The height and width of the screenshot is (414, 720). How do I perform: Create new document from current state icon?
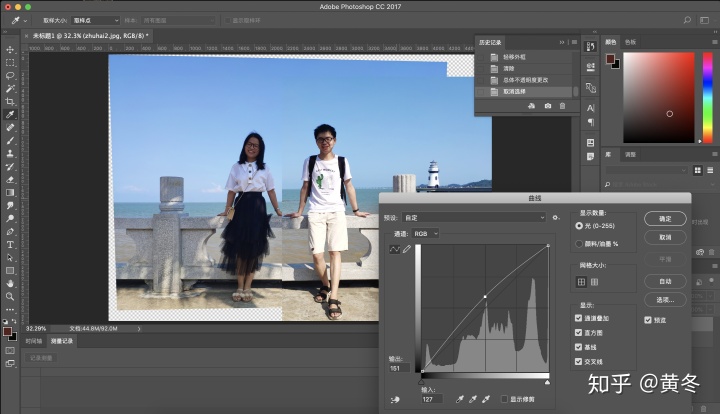click(x=531, y=106)
